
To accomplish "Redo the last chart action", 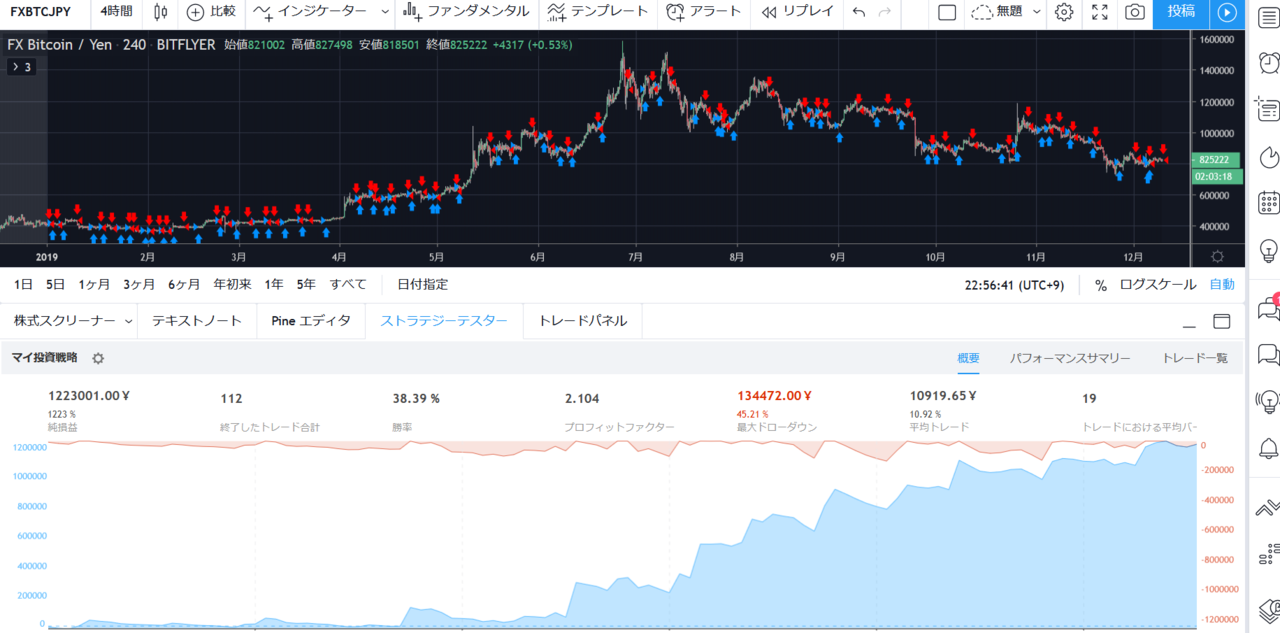I will pyautogui.click(x=884, y=12).
